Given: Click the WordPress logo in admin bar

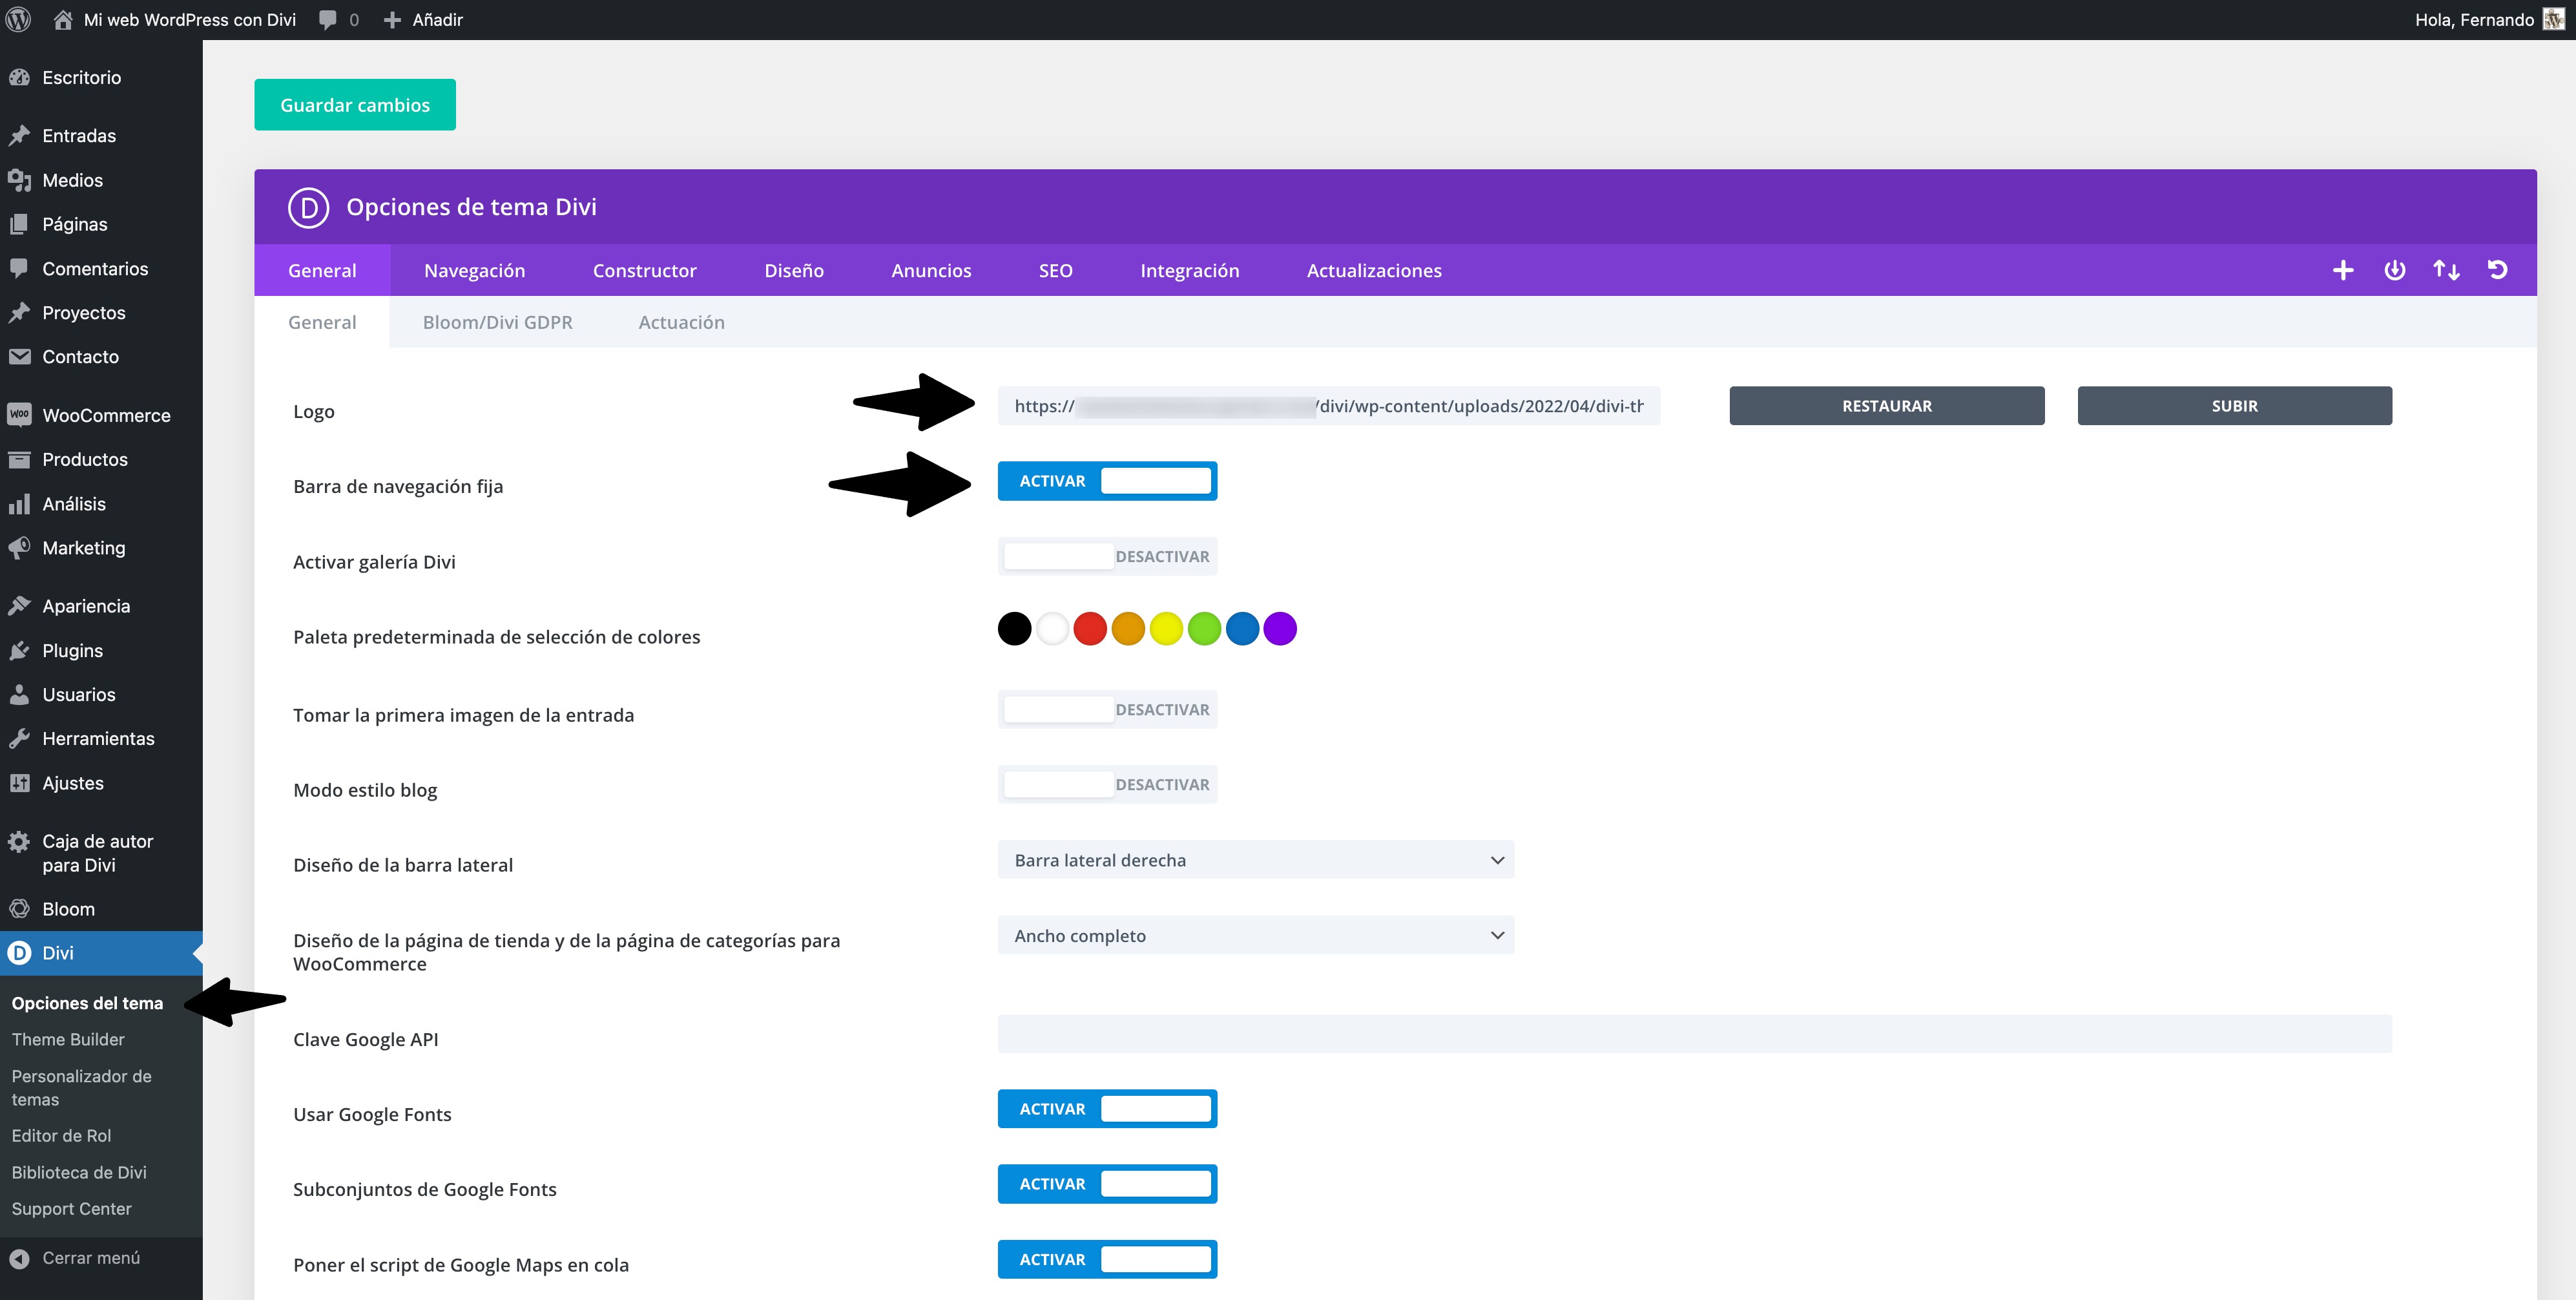Looking at the screenshot, I should (x=18, y=19).
